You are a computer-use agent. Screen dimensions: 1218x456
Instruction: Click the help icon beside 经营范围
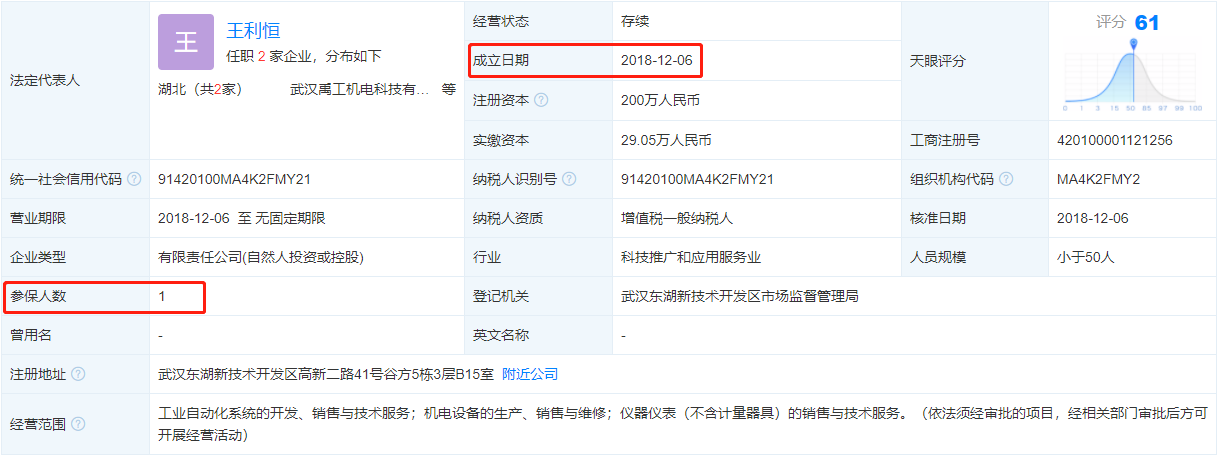[78, 424]
